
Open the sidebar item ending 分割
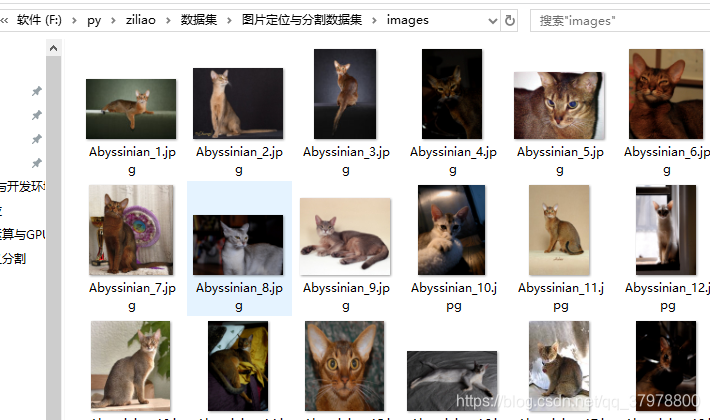point(13,258)
